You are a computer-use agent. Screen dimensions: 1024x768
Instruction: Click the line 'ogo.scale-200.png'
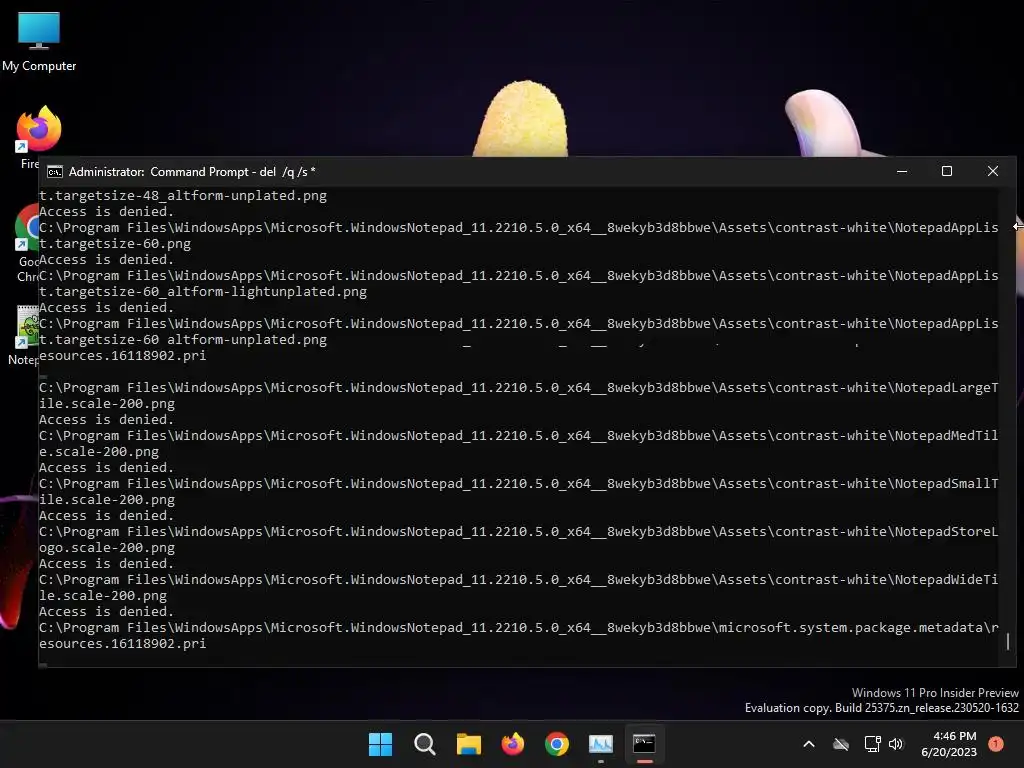pos(107,547)
